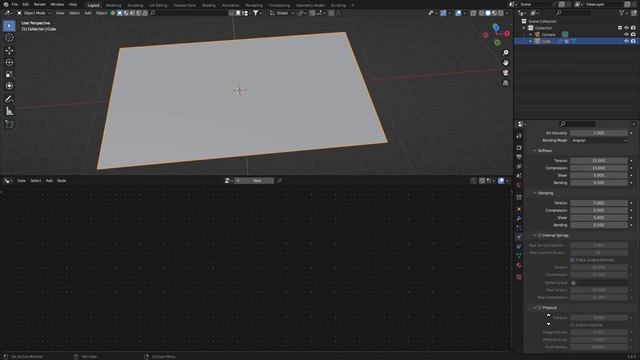Select rendered viewport shading mode
Image resolution: width=640 pixels, height=360 pixels.
501,13
